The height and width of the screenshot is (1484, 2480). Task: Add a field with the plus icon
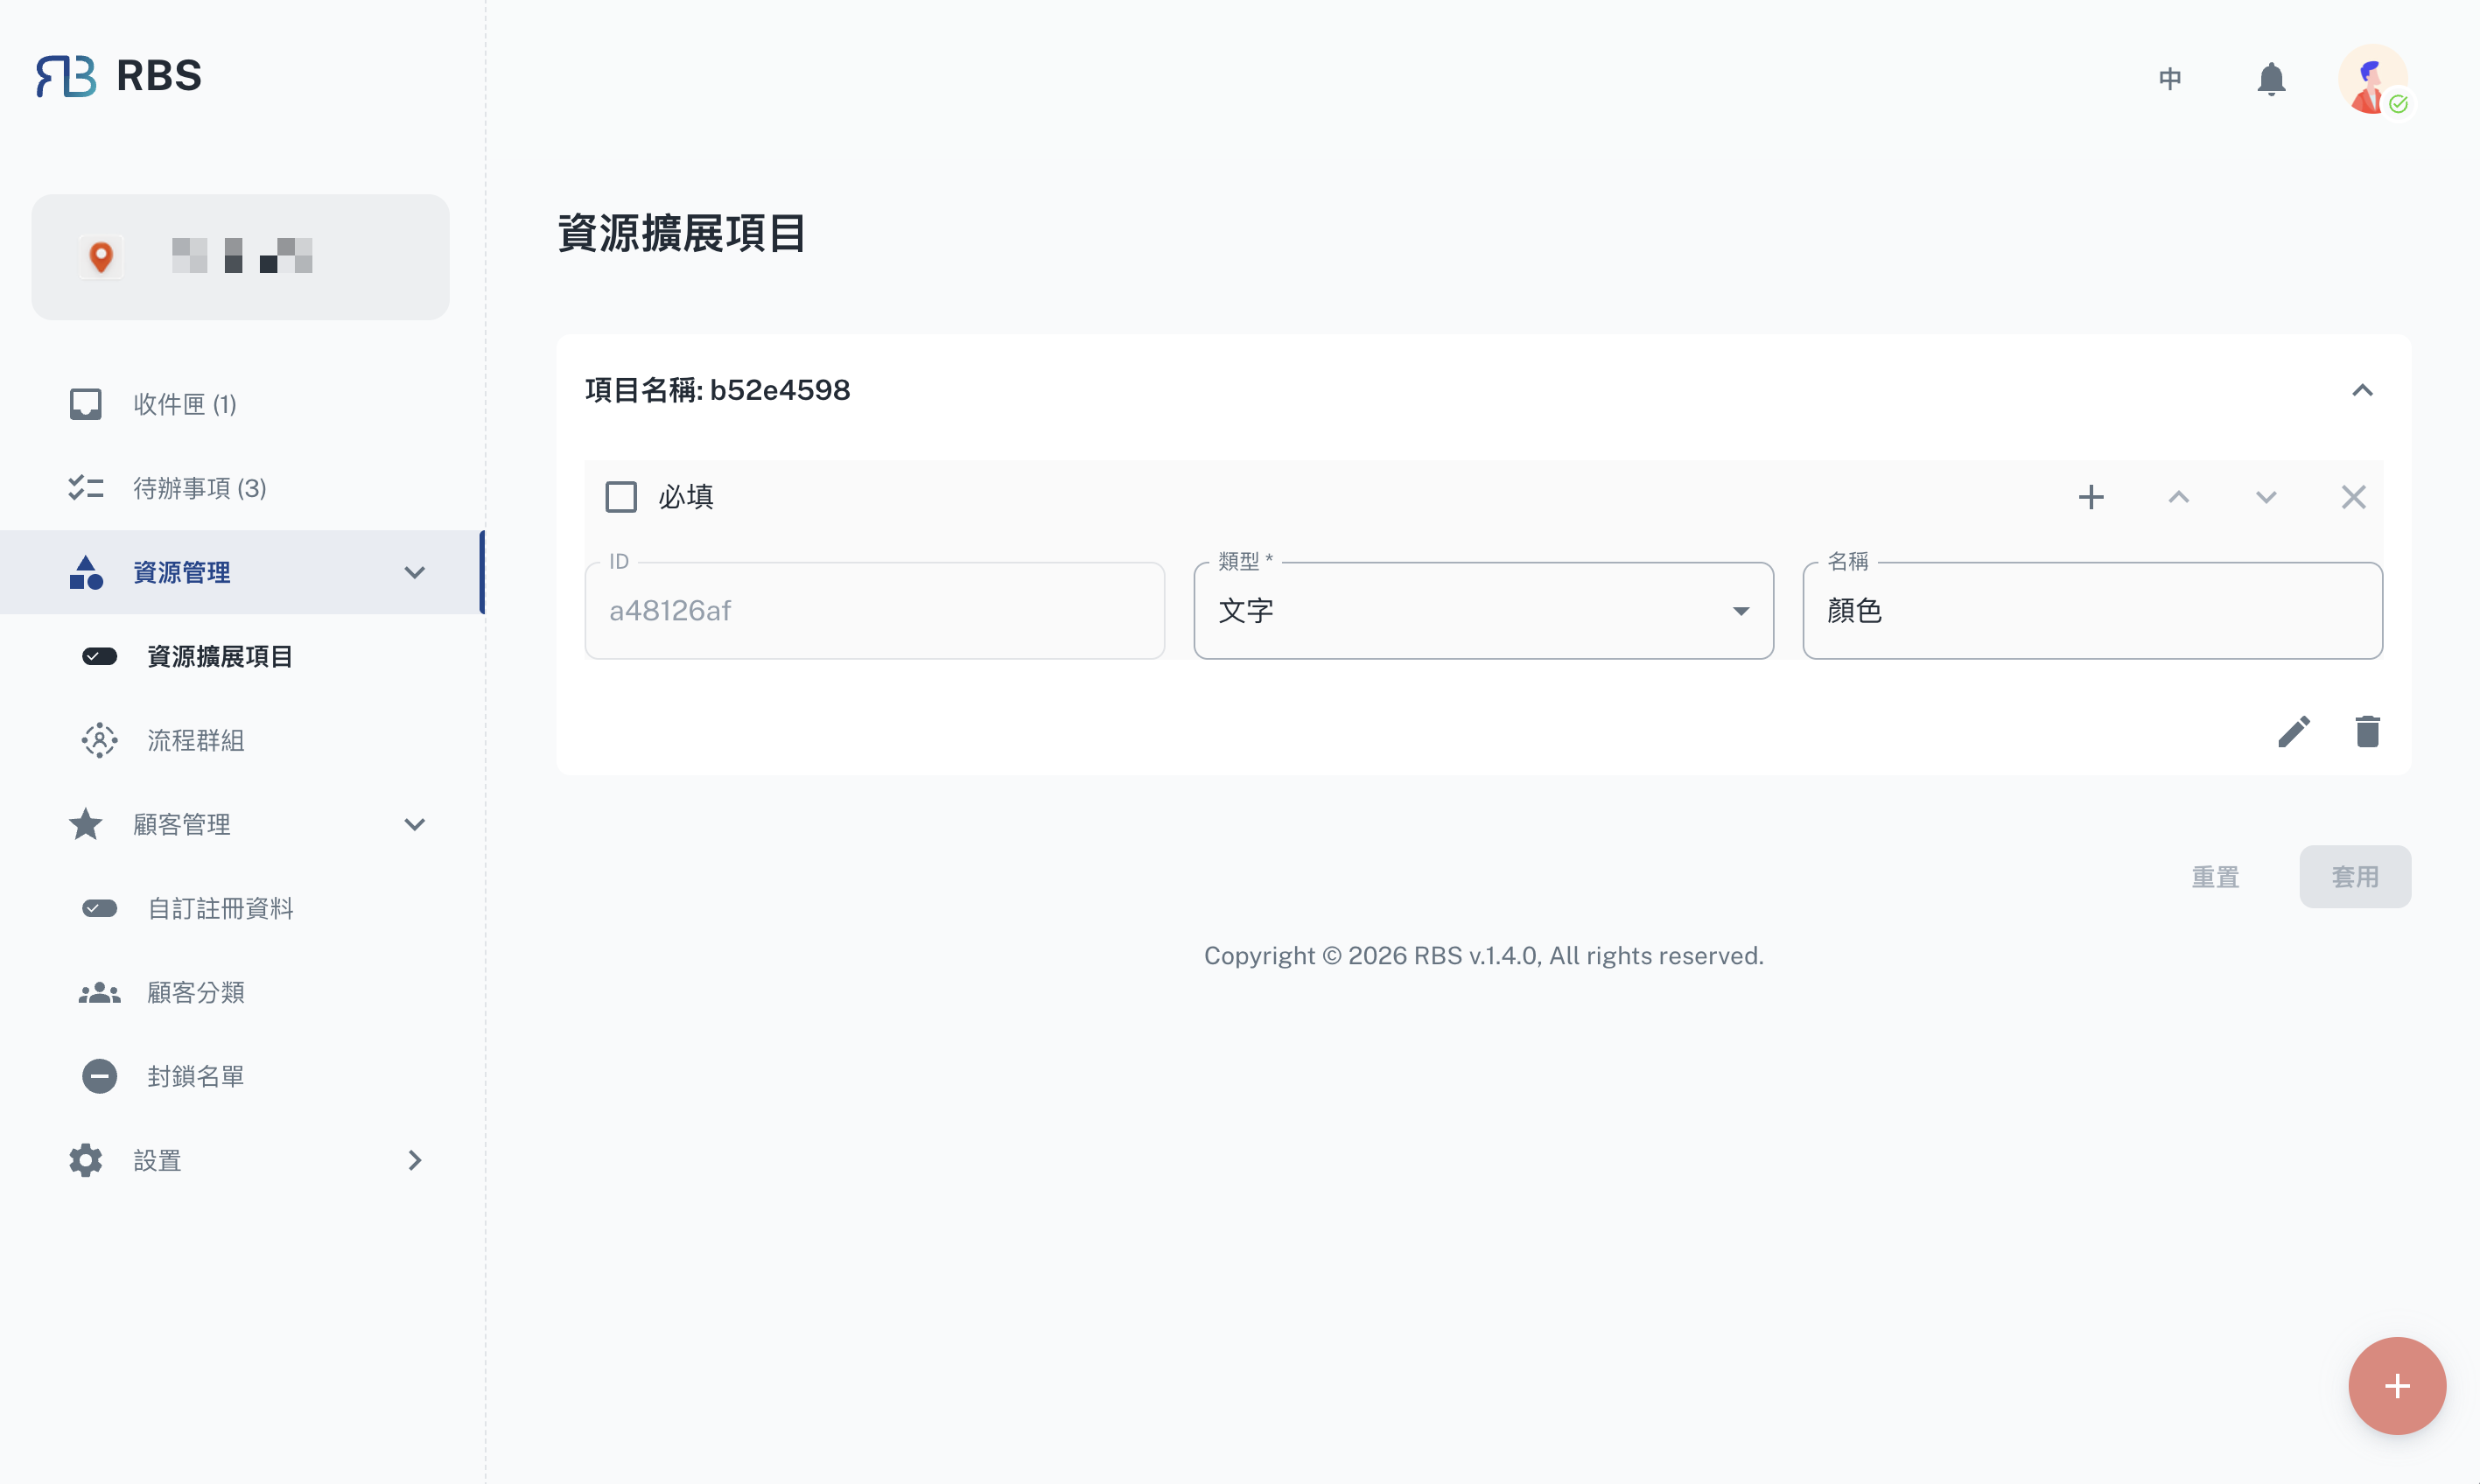(x=2091, y=497)
